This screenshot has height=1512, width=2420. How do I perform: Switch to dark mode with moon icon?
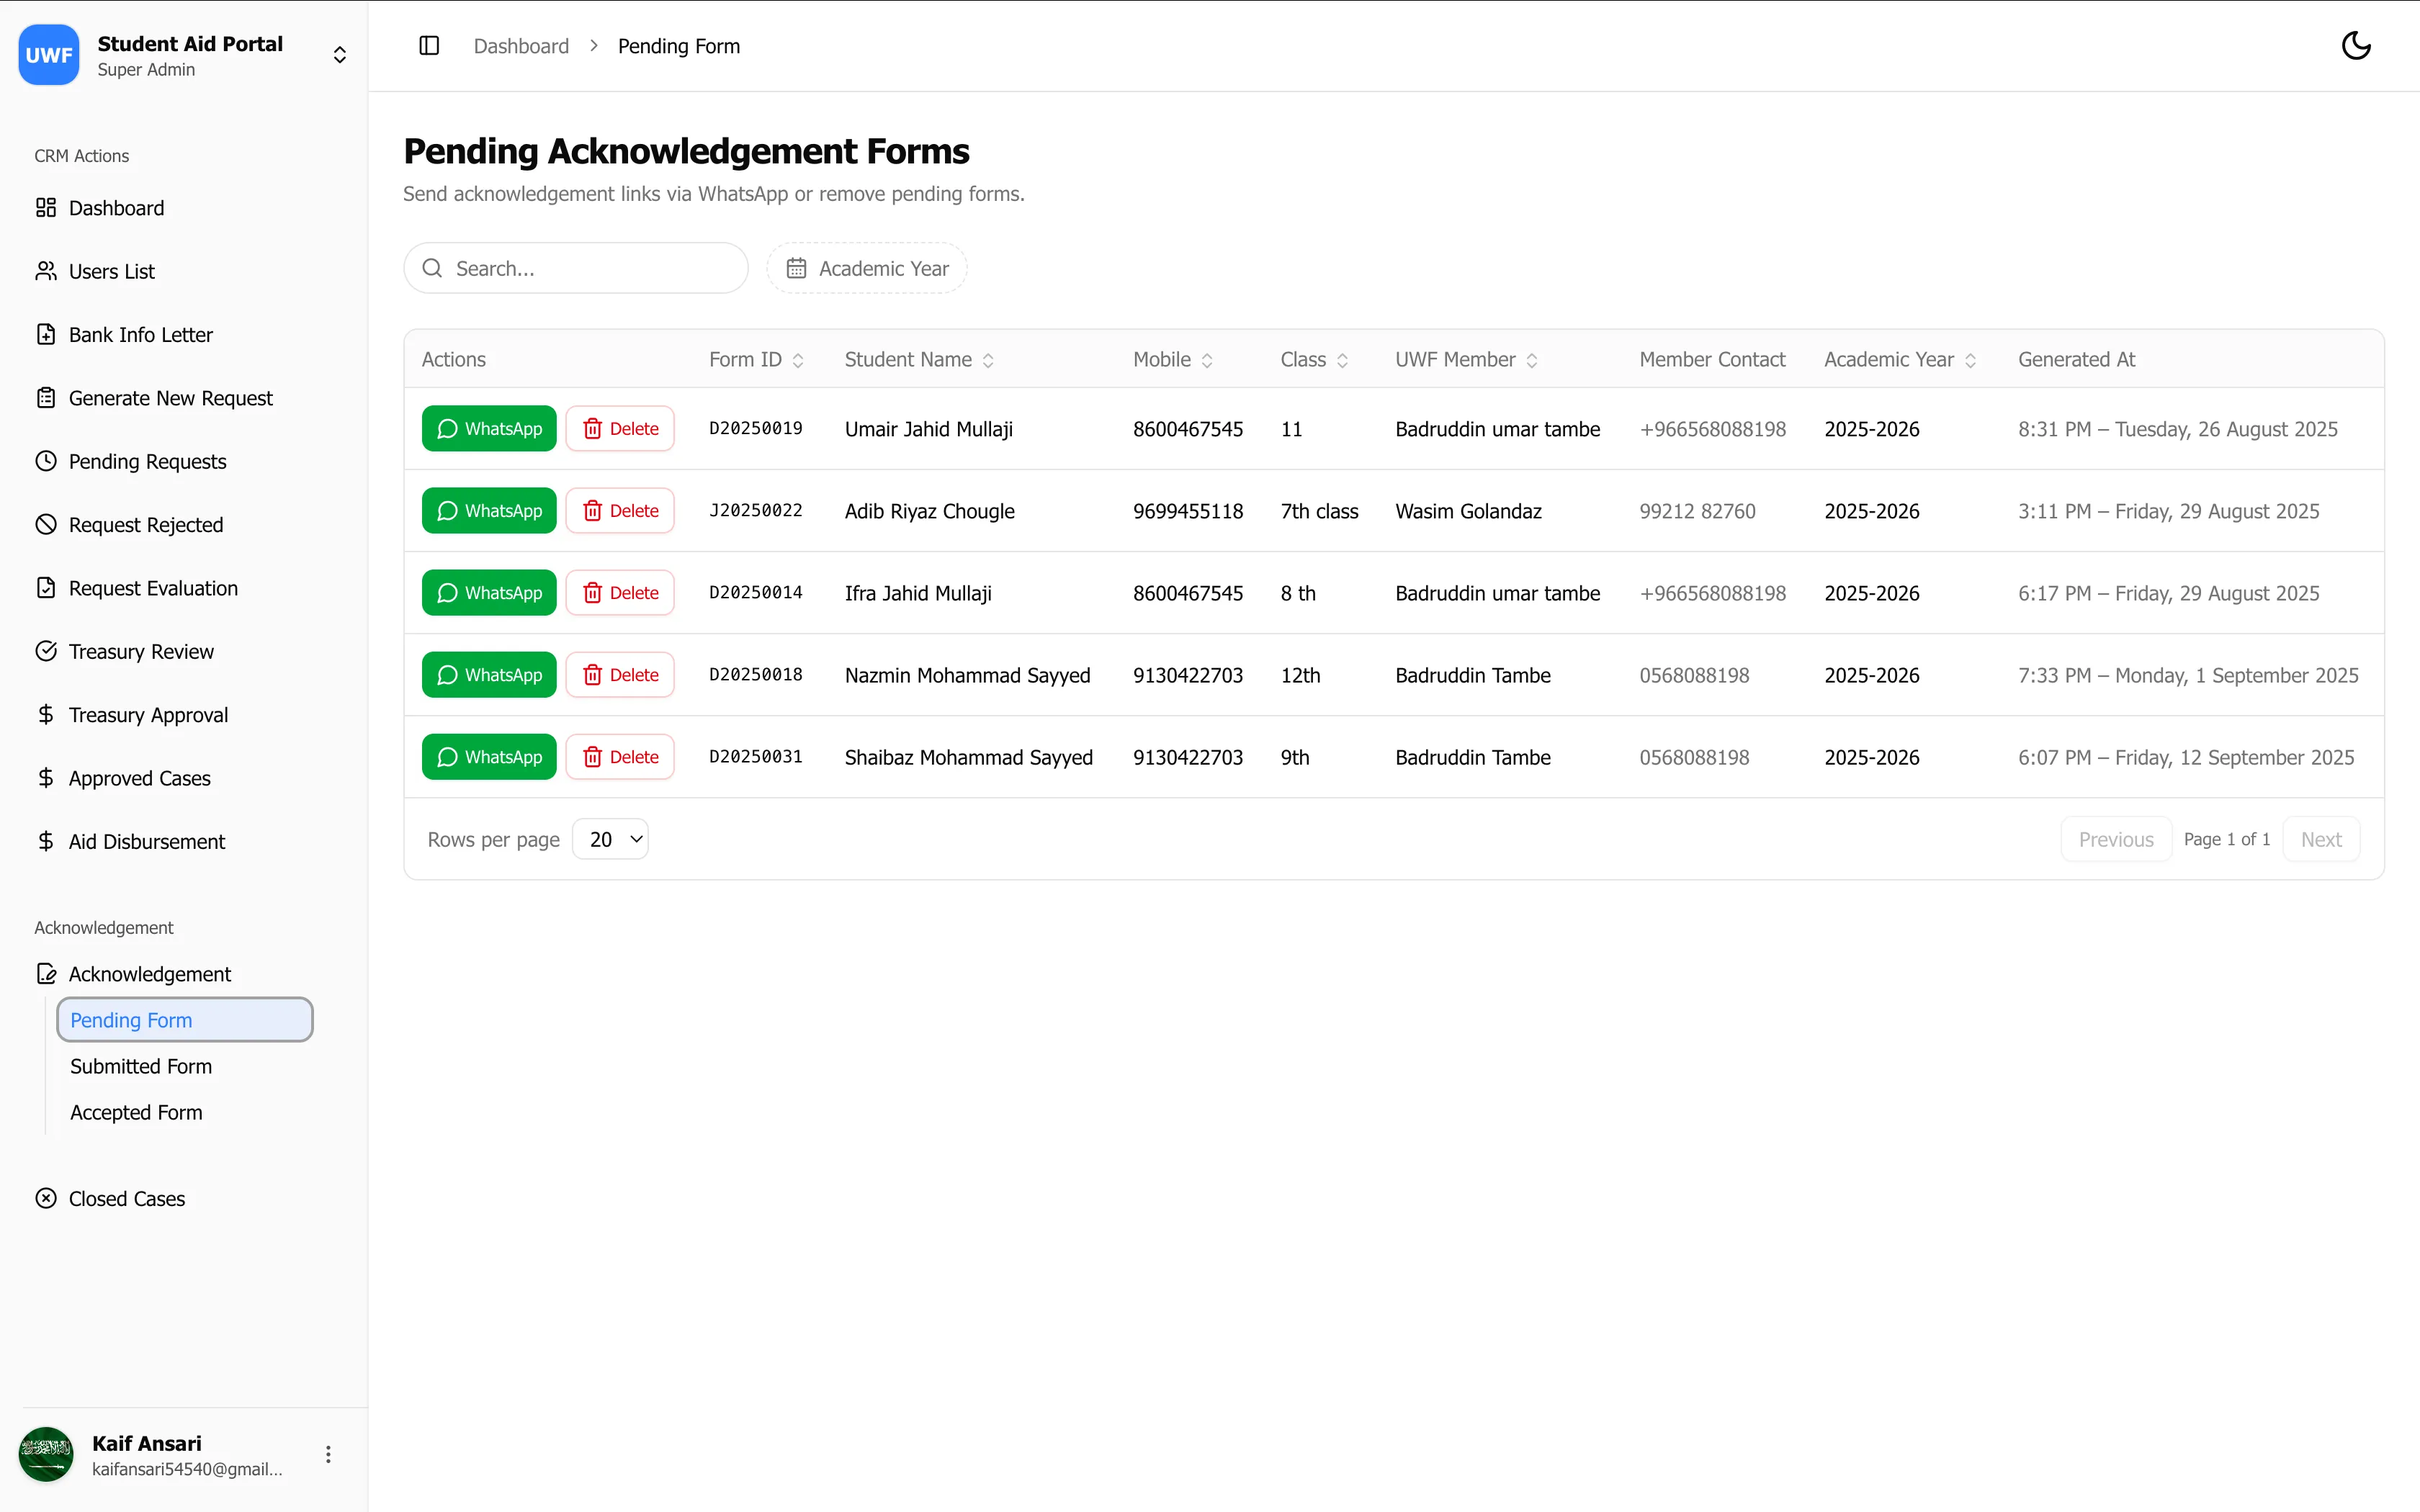click(x=2356, y=46)
